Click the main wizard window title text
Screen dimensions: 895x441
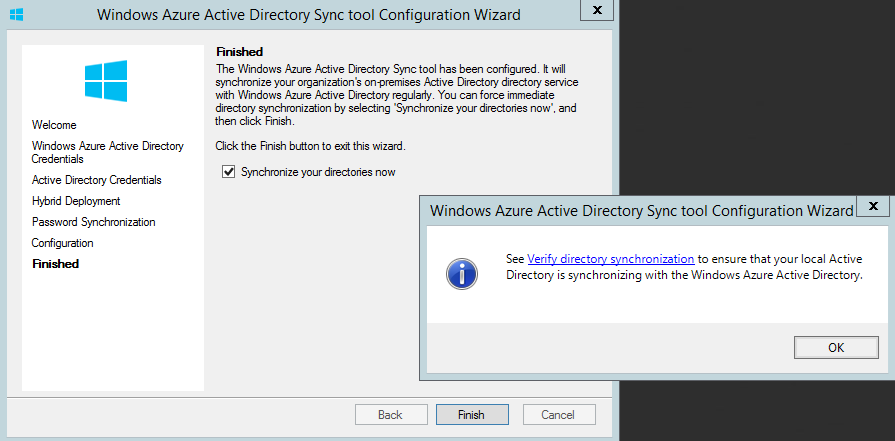click(x=308, y=14)
